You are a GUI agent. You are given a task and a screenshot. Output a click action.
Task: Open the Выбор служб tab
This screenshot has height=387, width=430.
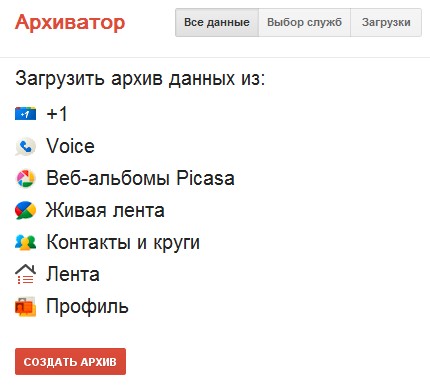point(304,22)
